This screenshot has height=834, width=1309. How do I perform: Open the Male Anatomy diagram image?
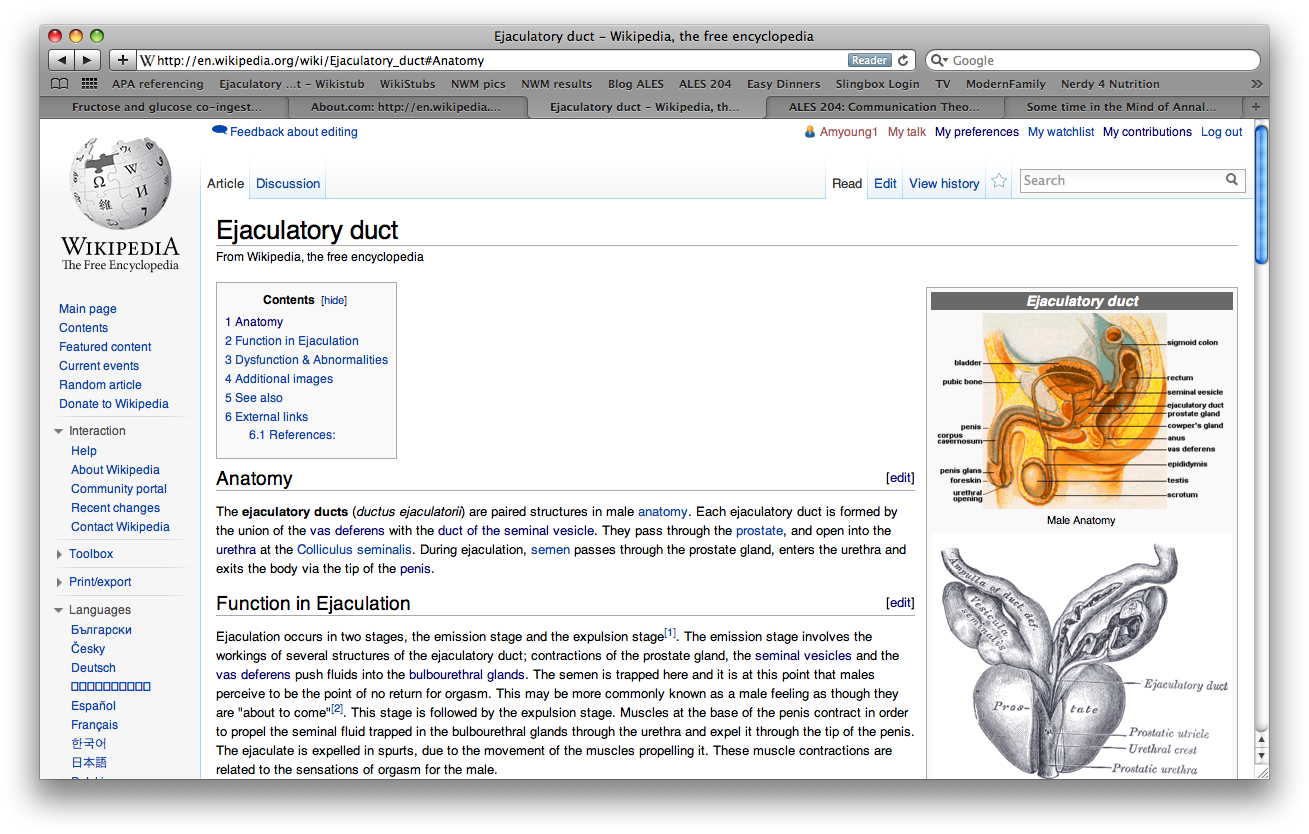[x=1081, y=411]
